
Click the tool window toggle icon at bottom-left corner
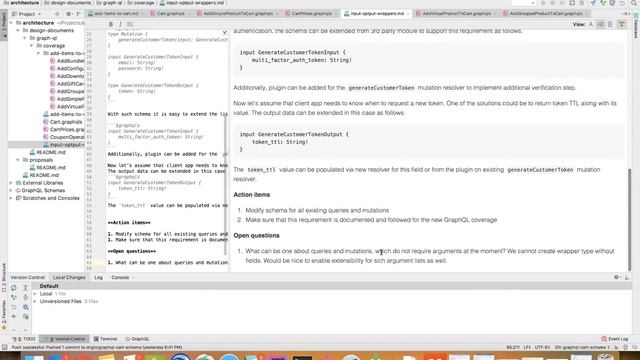tap(4, 347)
